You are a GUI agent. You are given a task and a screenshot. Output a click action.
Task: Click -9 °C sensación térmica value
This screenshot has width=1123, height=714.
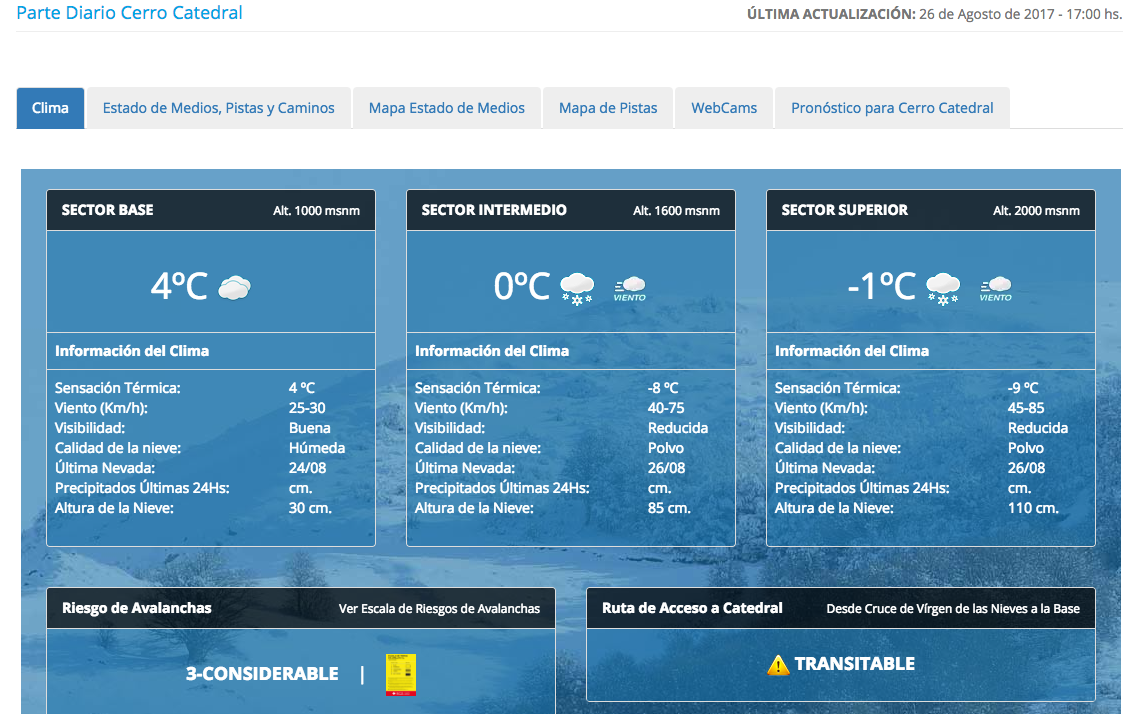click(1023, 388)
